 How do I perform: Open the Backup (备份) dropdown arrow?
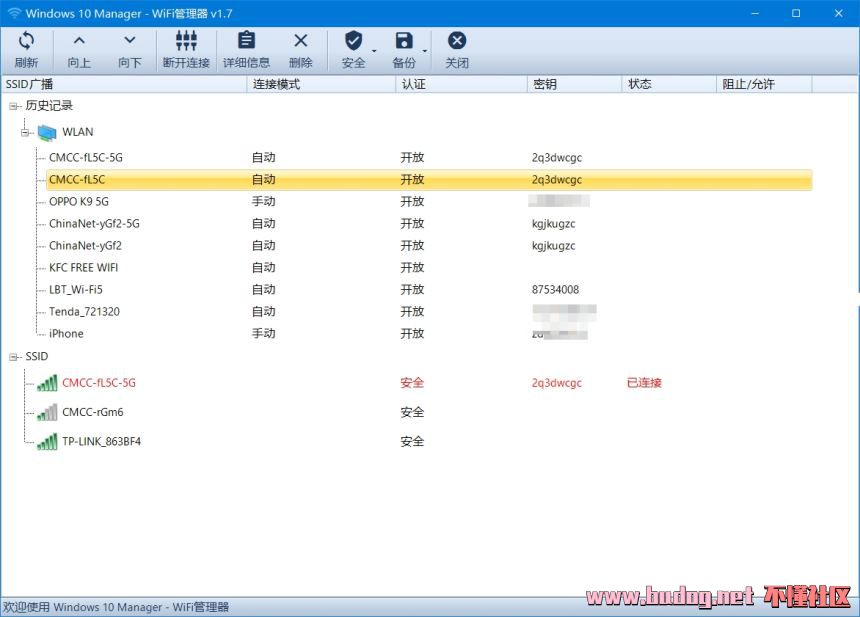(x=425, y=51)
